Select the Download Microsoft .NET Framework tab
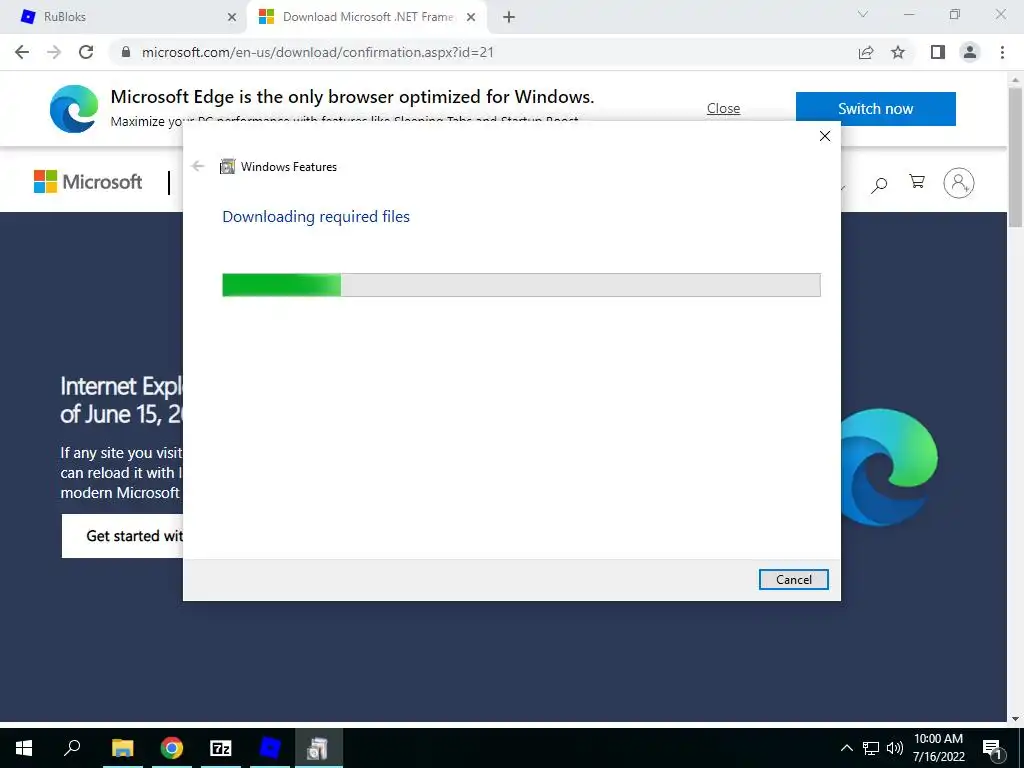 (x=366, y=17)
